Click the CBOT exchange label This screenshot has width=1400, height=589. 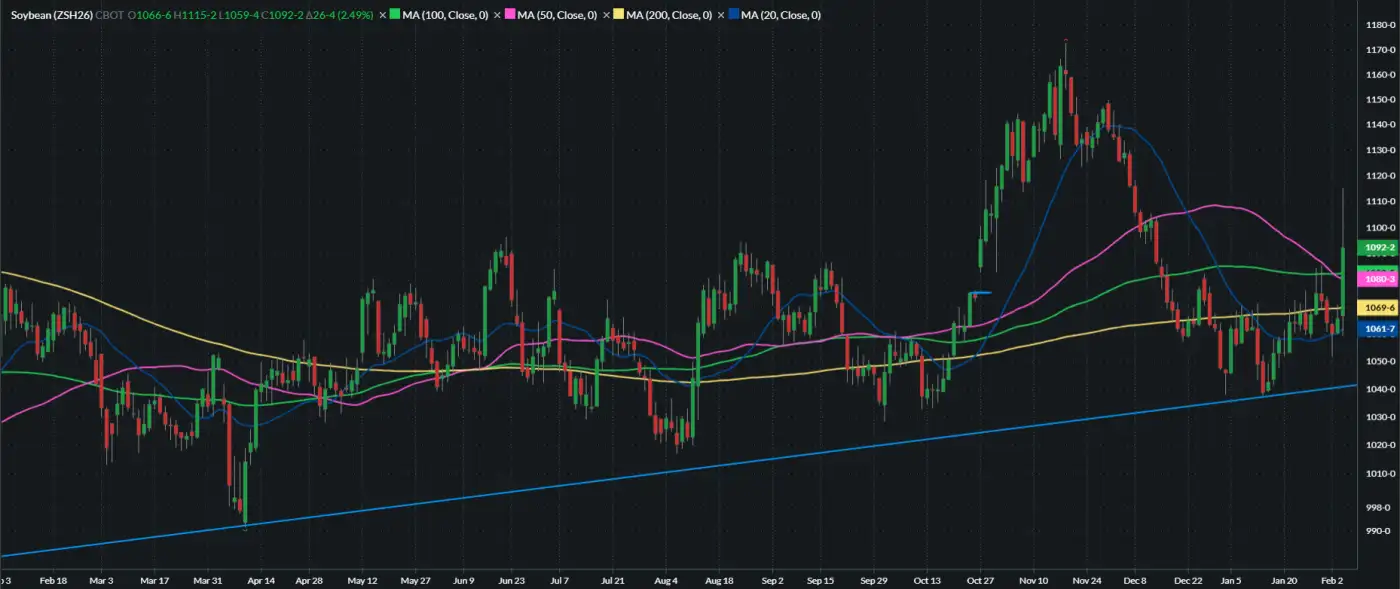(x=110, y=16)
